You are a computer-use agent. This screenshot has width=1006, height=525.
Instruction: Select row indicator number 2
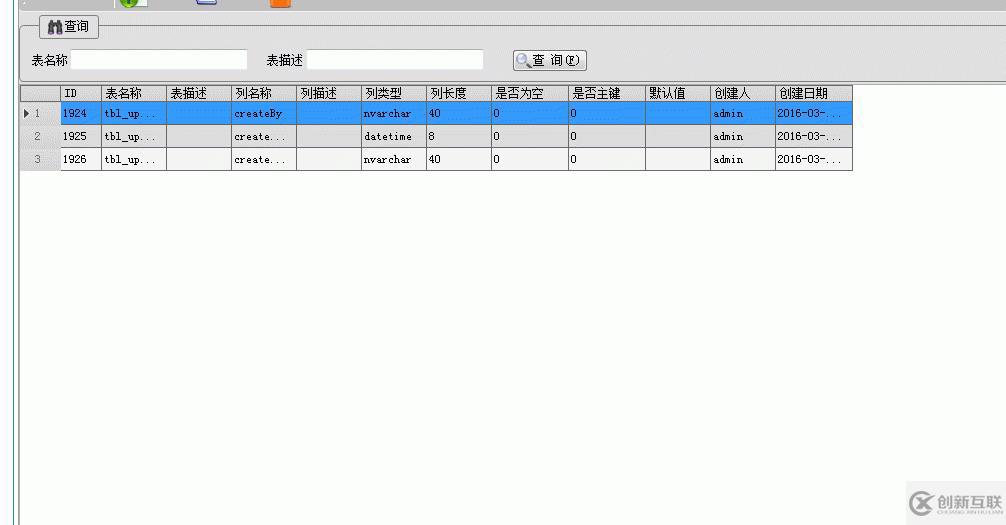click(40, 137)
